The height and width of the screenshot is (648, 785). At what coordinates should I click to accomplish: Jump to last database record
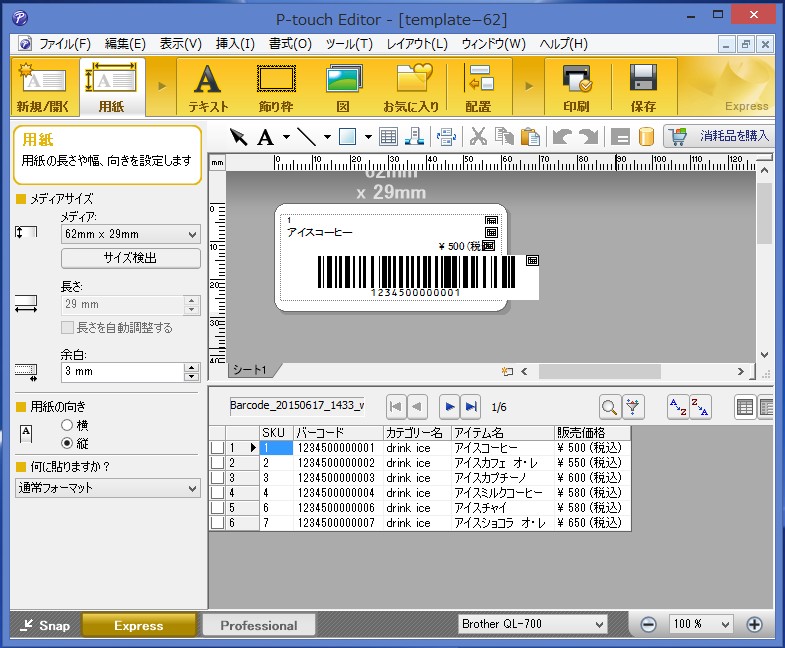471,407
